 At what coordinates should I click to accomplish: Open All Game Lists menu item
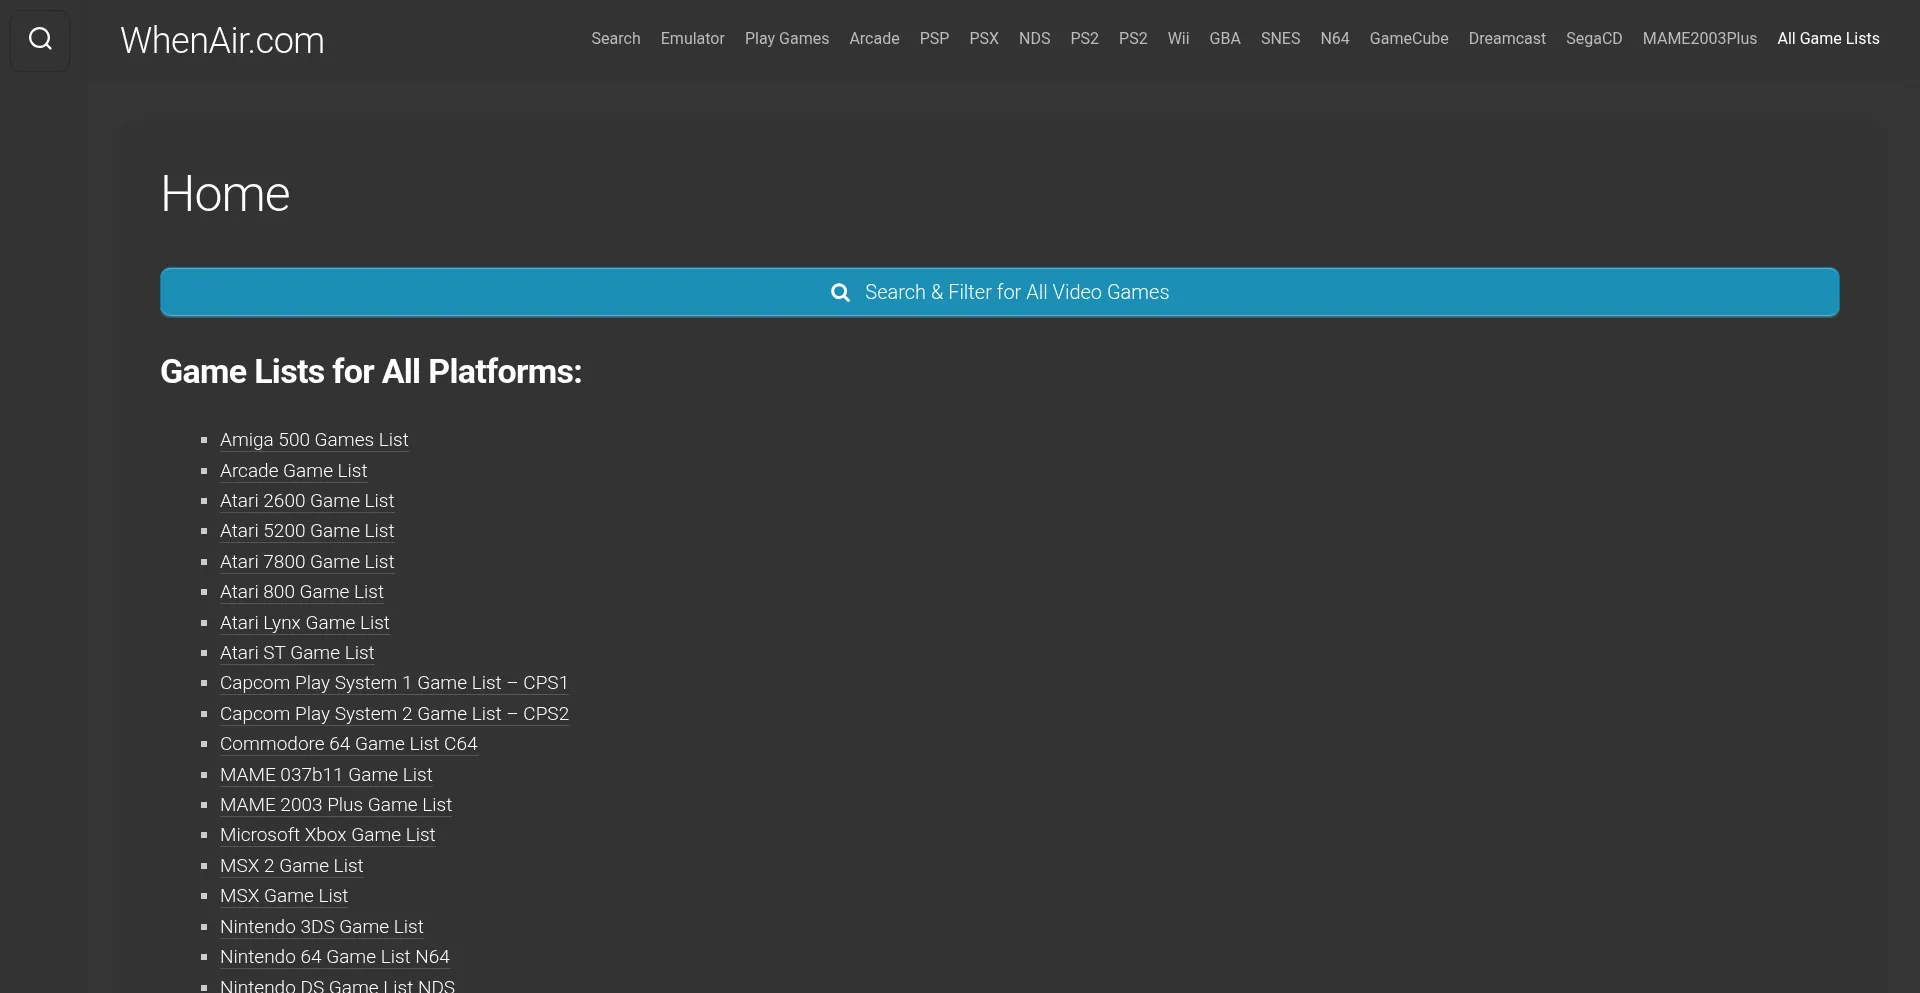coord(1827,39)
